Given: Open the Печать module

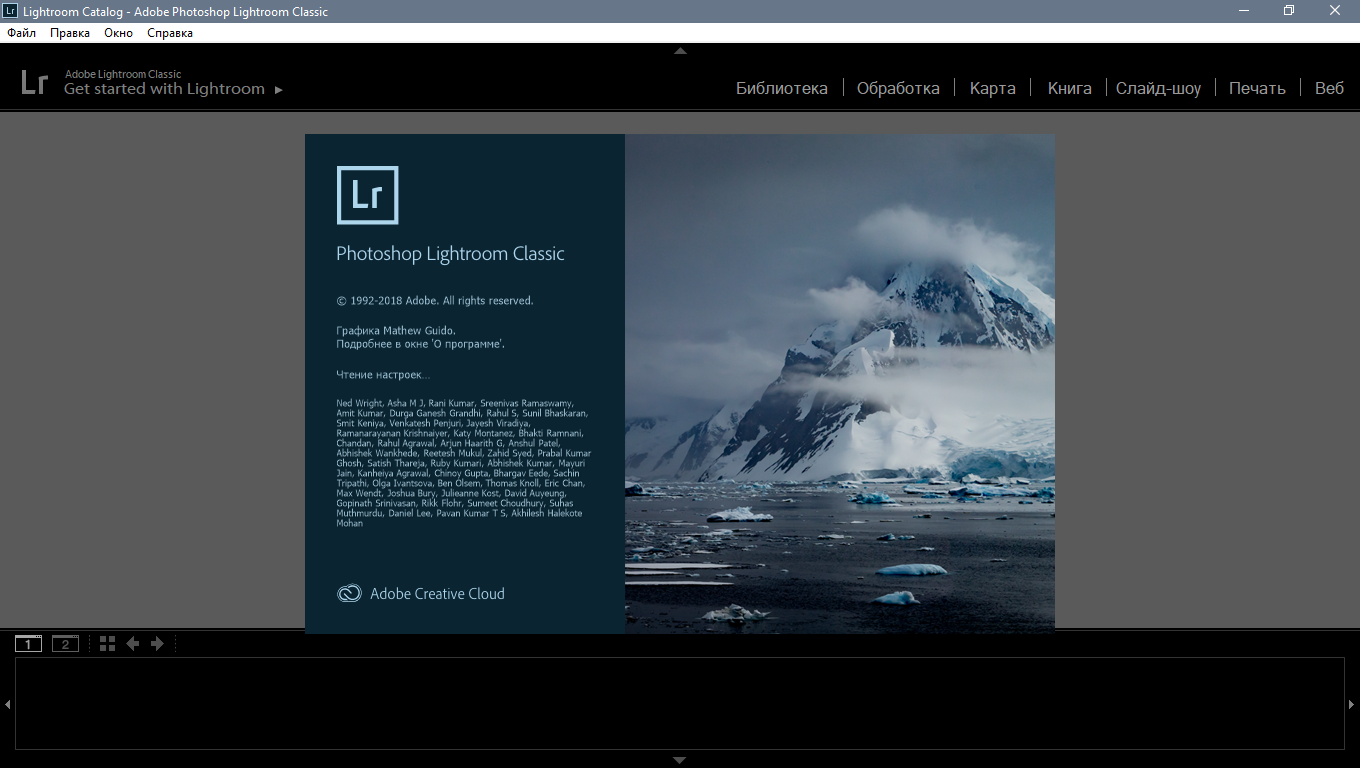Looking at the screenshot, I should click(1257, 88).
